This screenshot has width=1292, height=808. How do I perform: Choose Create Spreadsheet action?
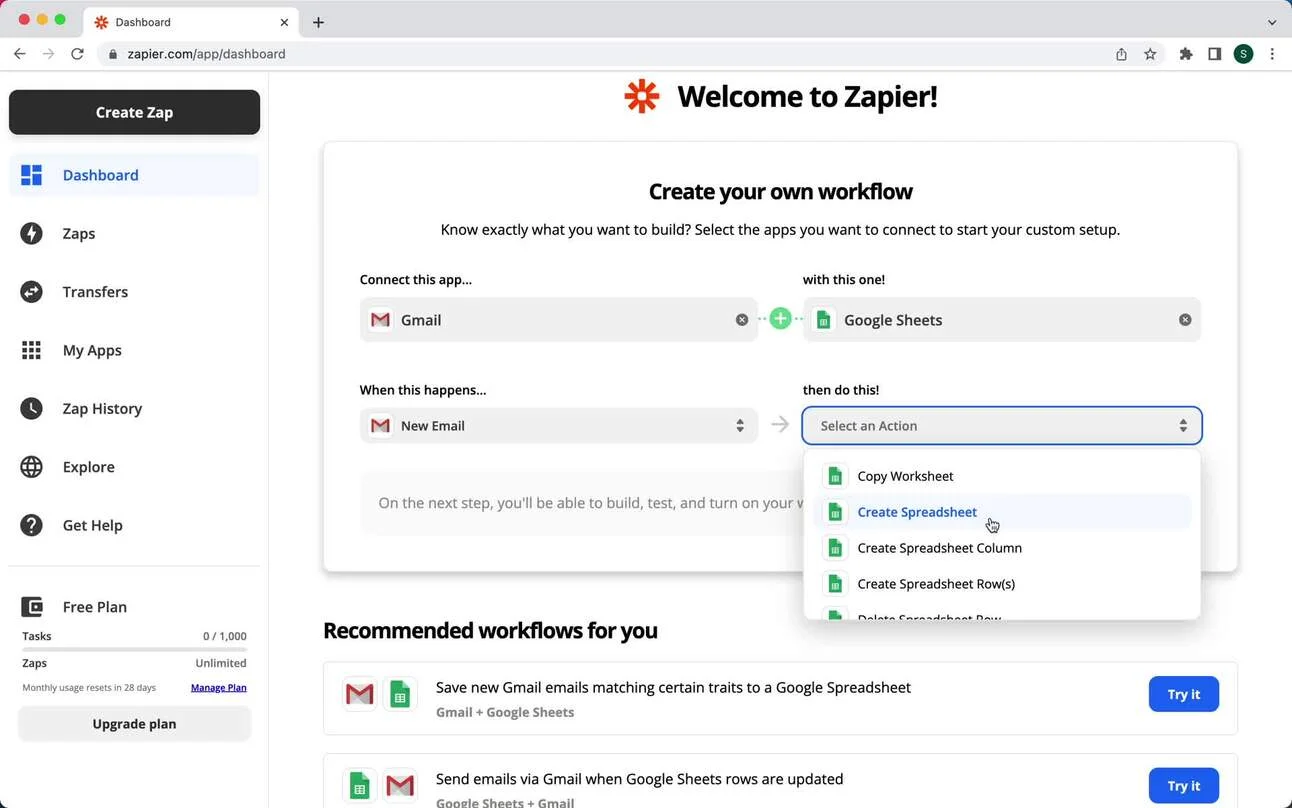1002,512
